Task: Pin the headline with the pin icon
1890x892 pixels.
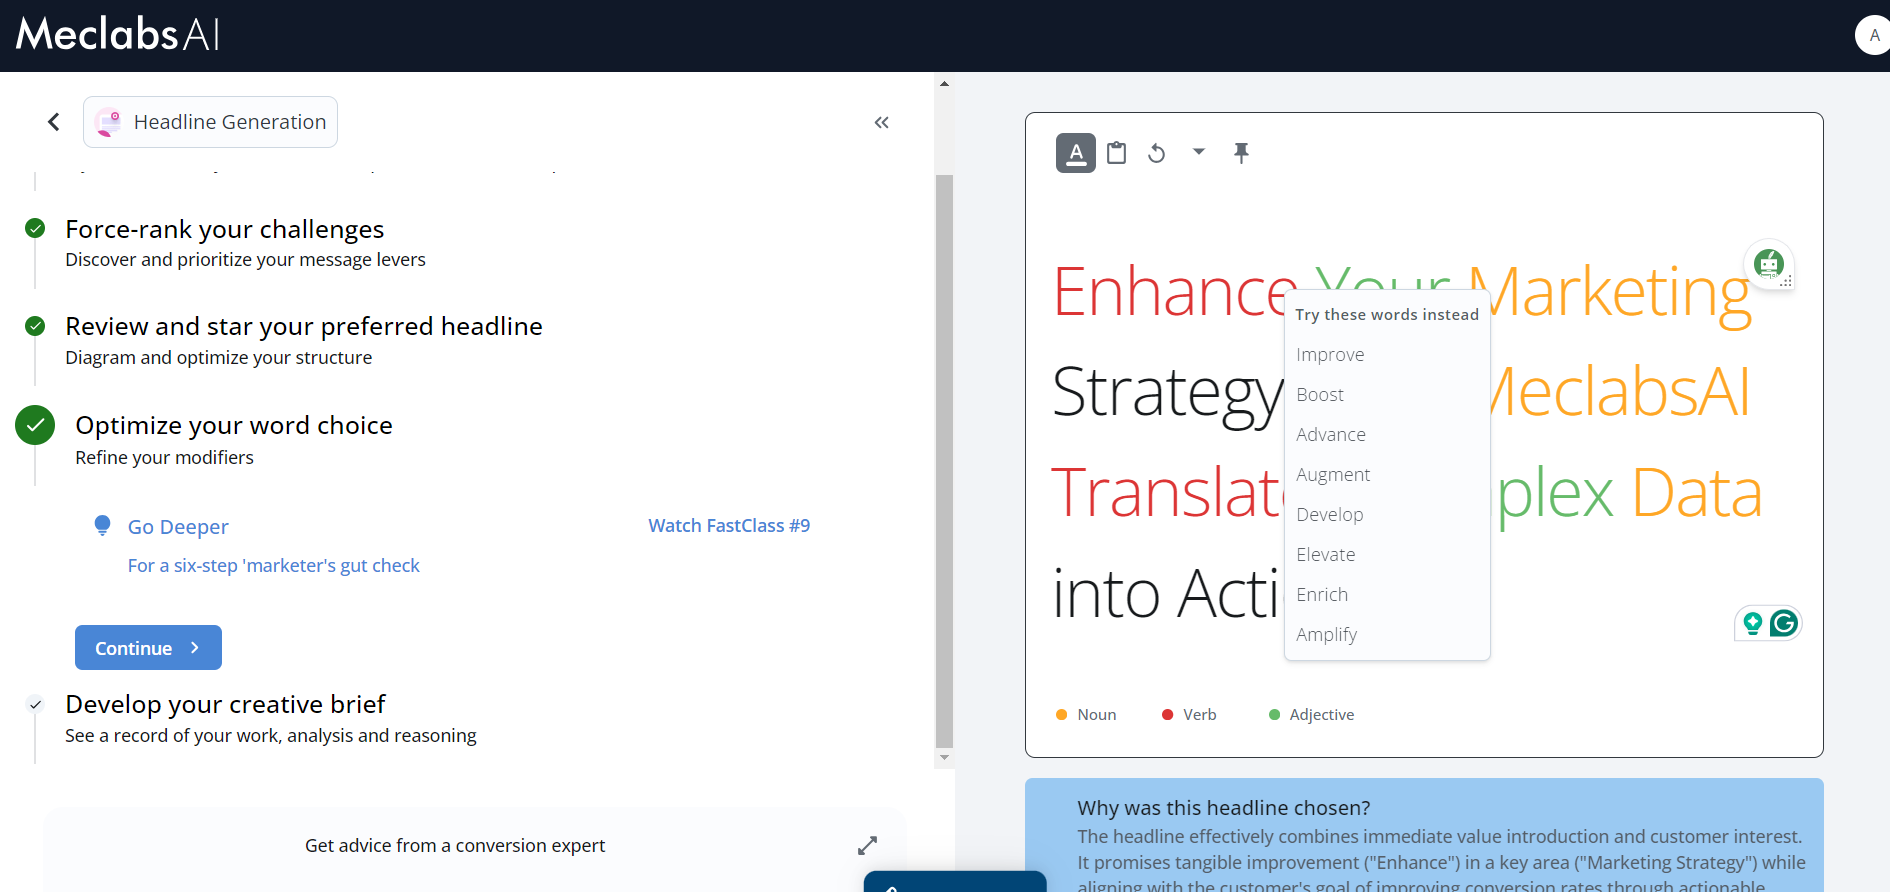Action: 1241,153
